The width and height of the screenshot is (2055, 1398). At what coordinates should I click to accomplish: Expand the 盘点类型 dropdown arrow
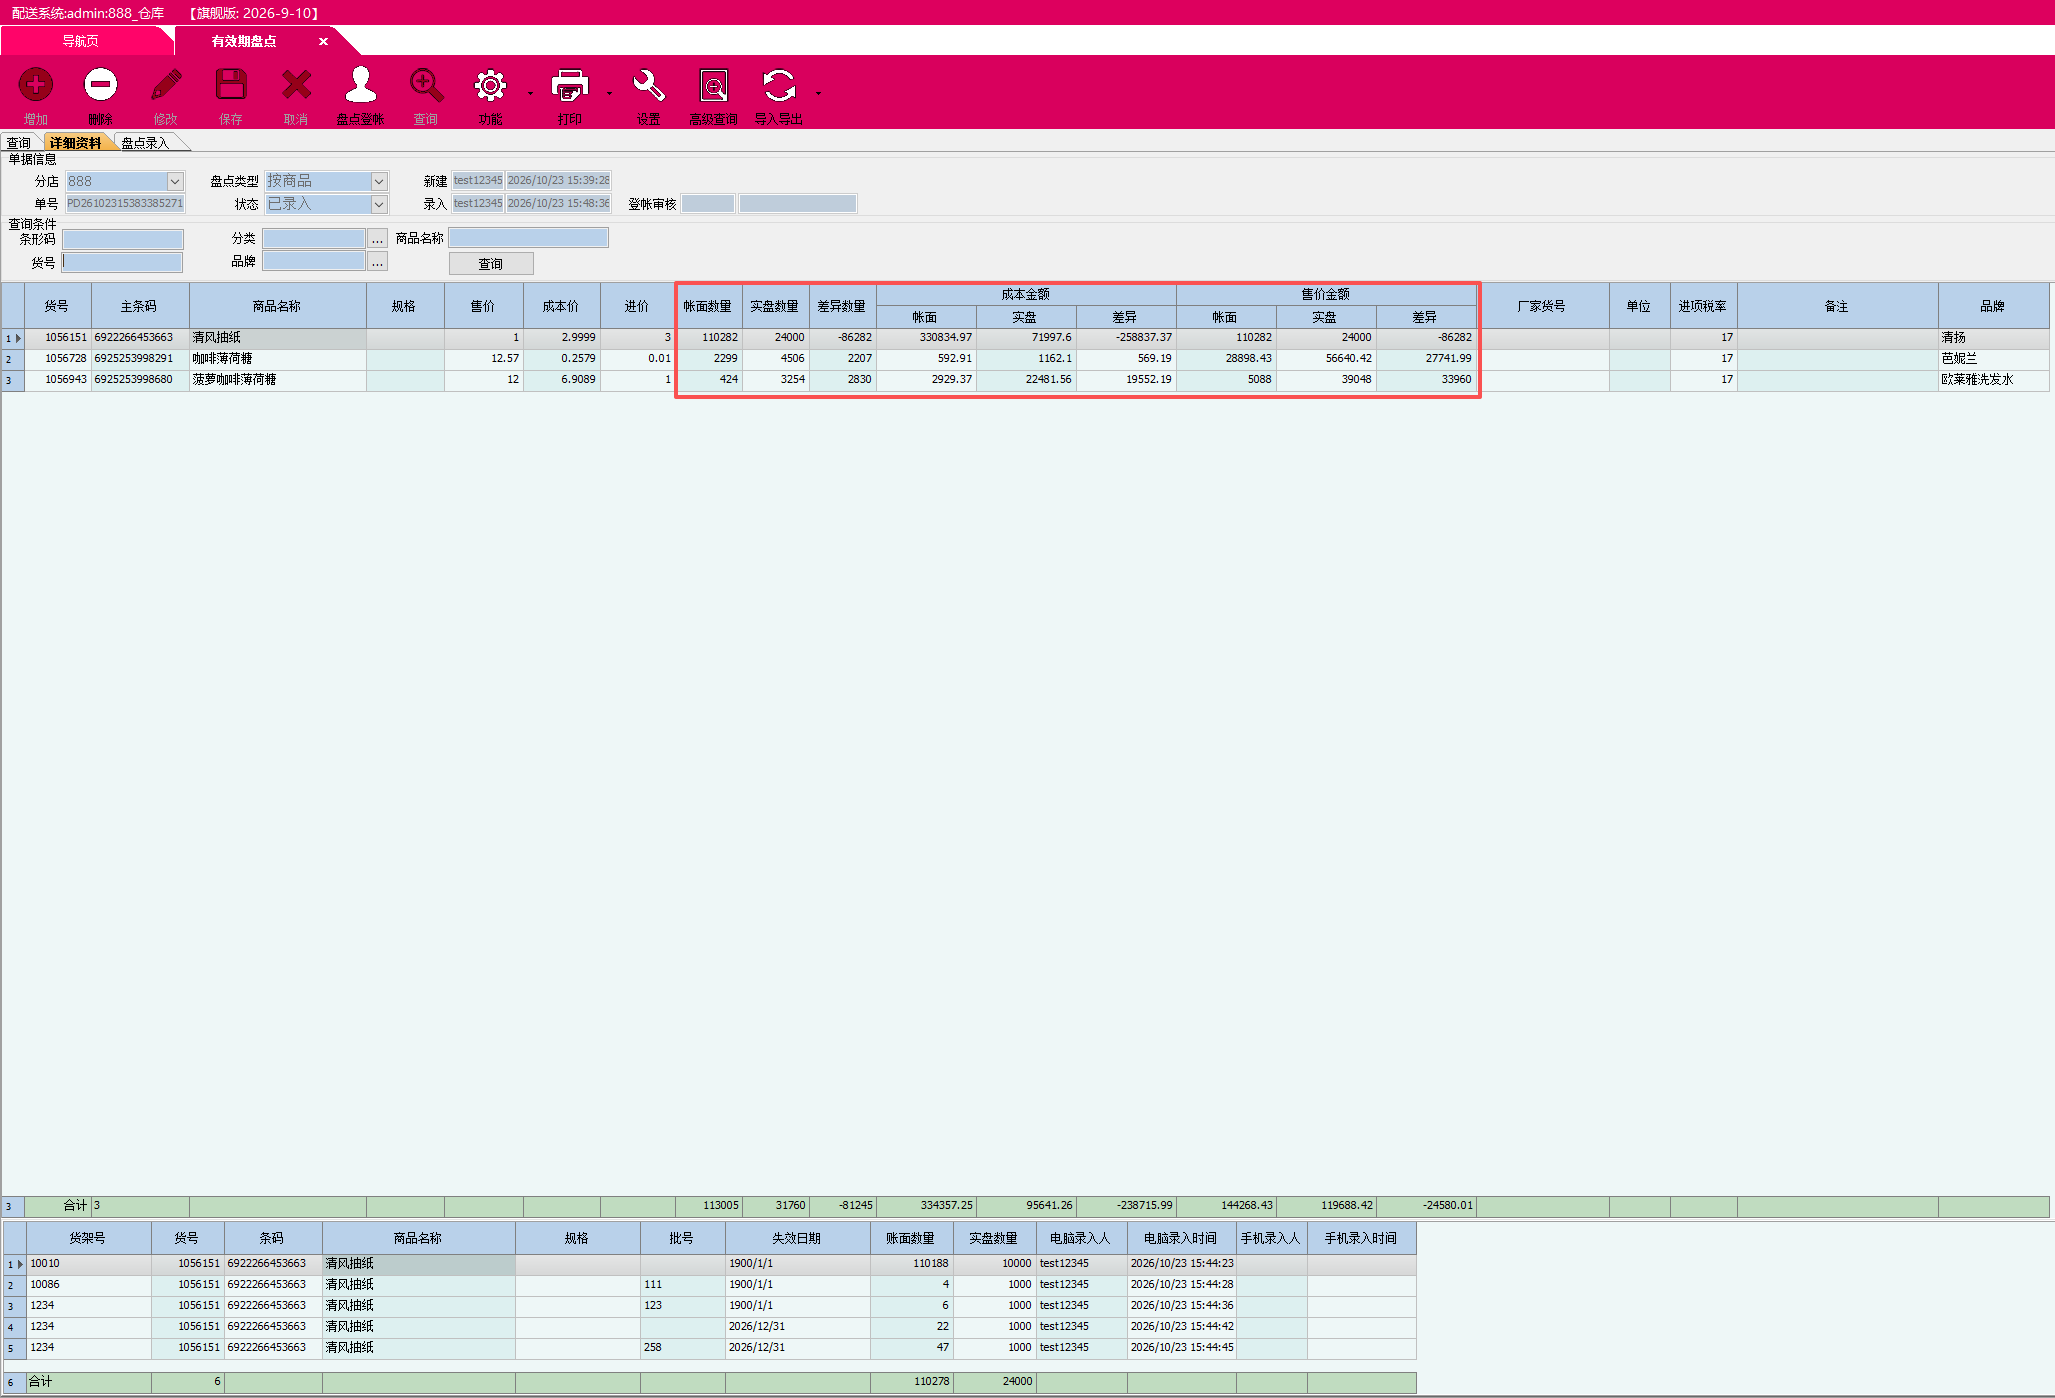point(379,181)
